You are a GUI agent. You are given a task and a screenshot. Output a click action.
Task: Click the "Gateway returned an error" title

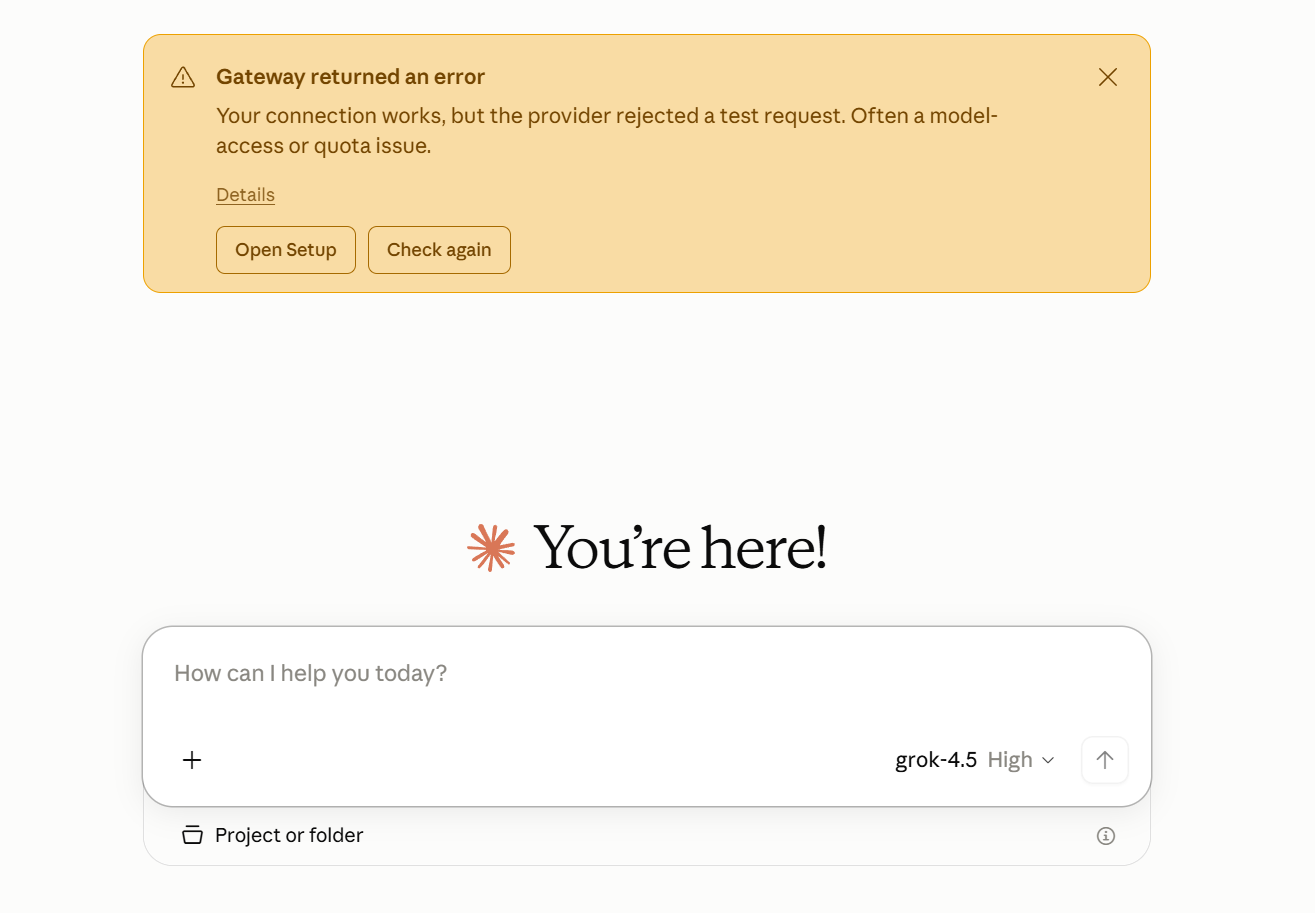(350, 77)
